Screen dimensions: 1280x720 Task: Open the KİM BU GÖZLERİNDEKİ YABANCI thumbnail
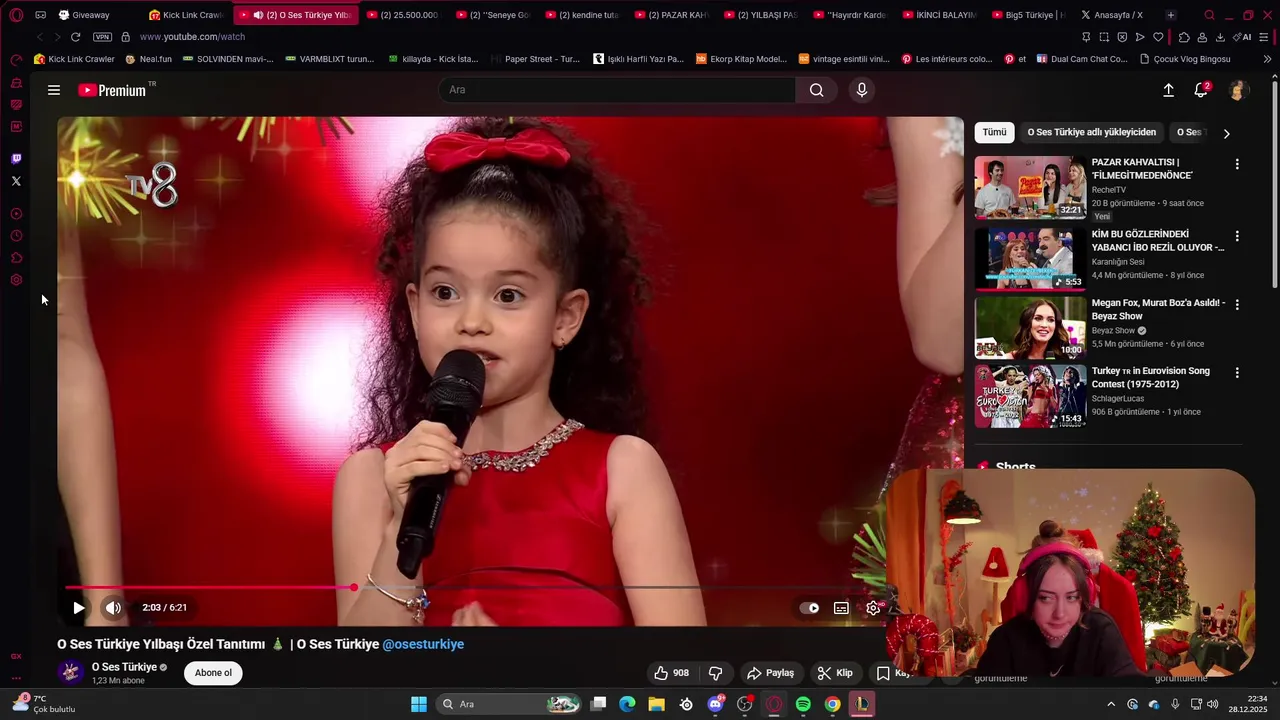1030,259
